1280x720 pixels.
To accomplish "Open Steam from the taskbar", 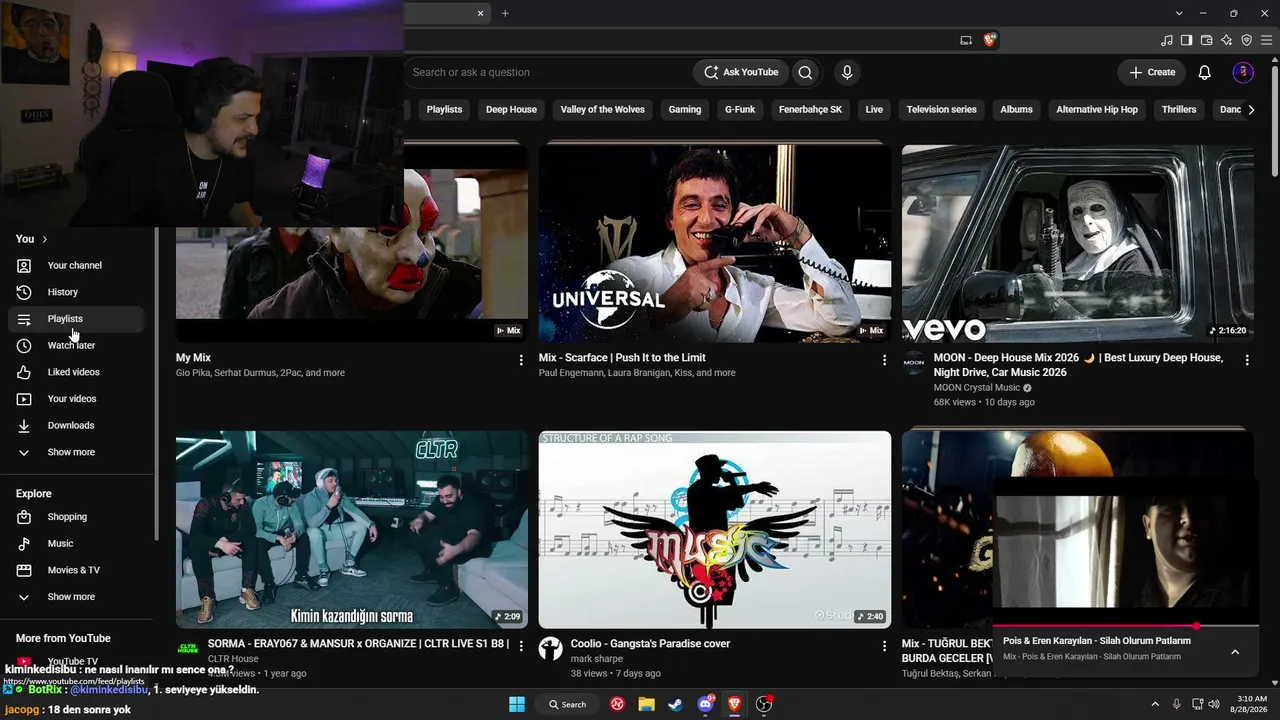I will (x=676, y=704).
